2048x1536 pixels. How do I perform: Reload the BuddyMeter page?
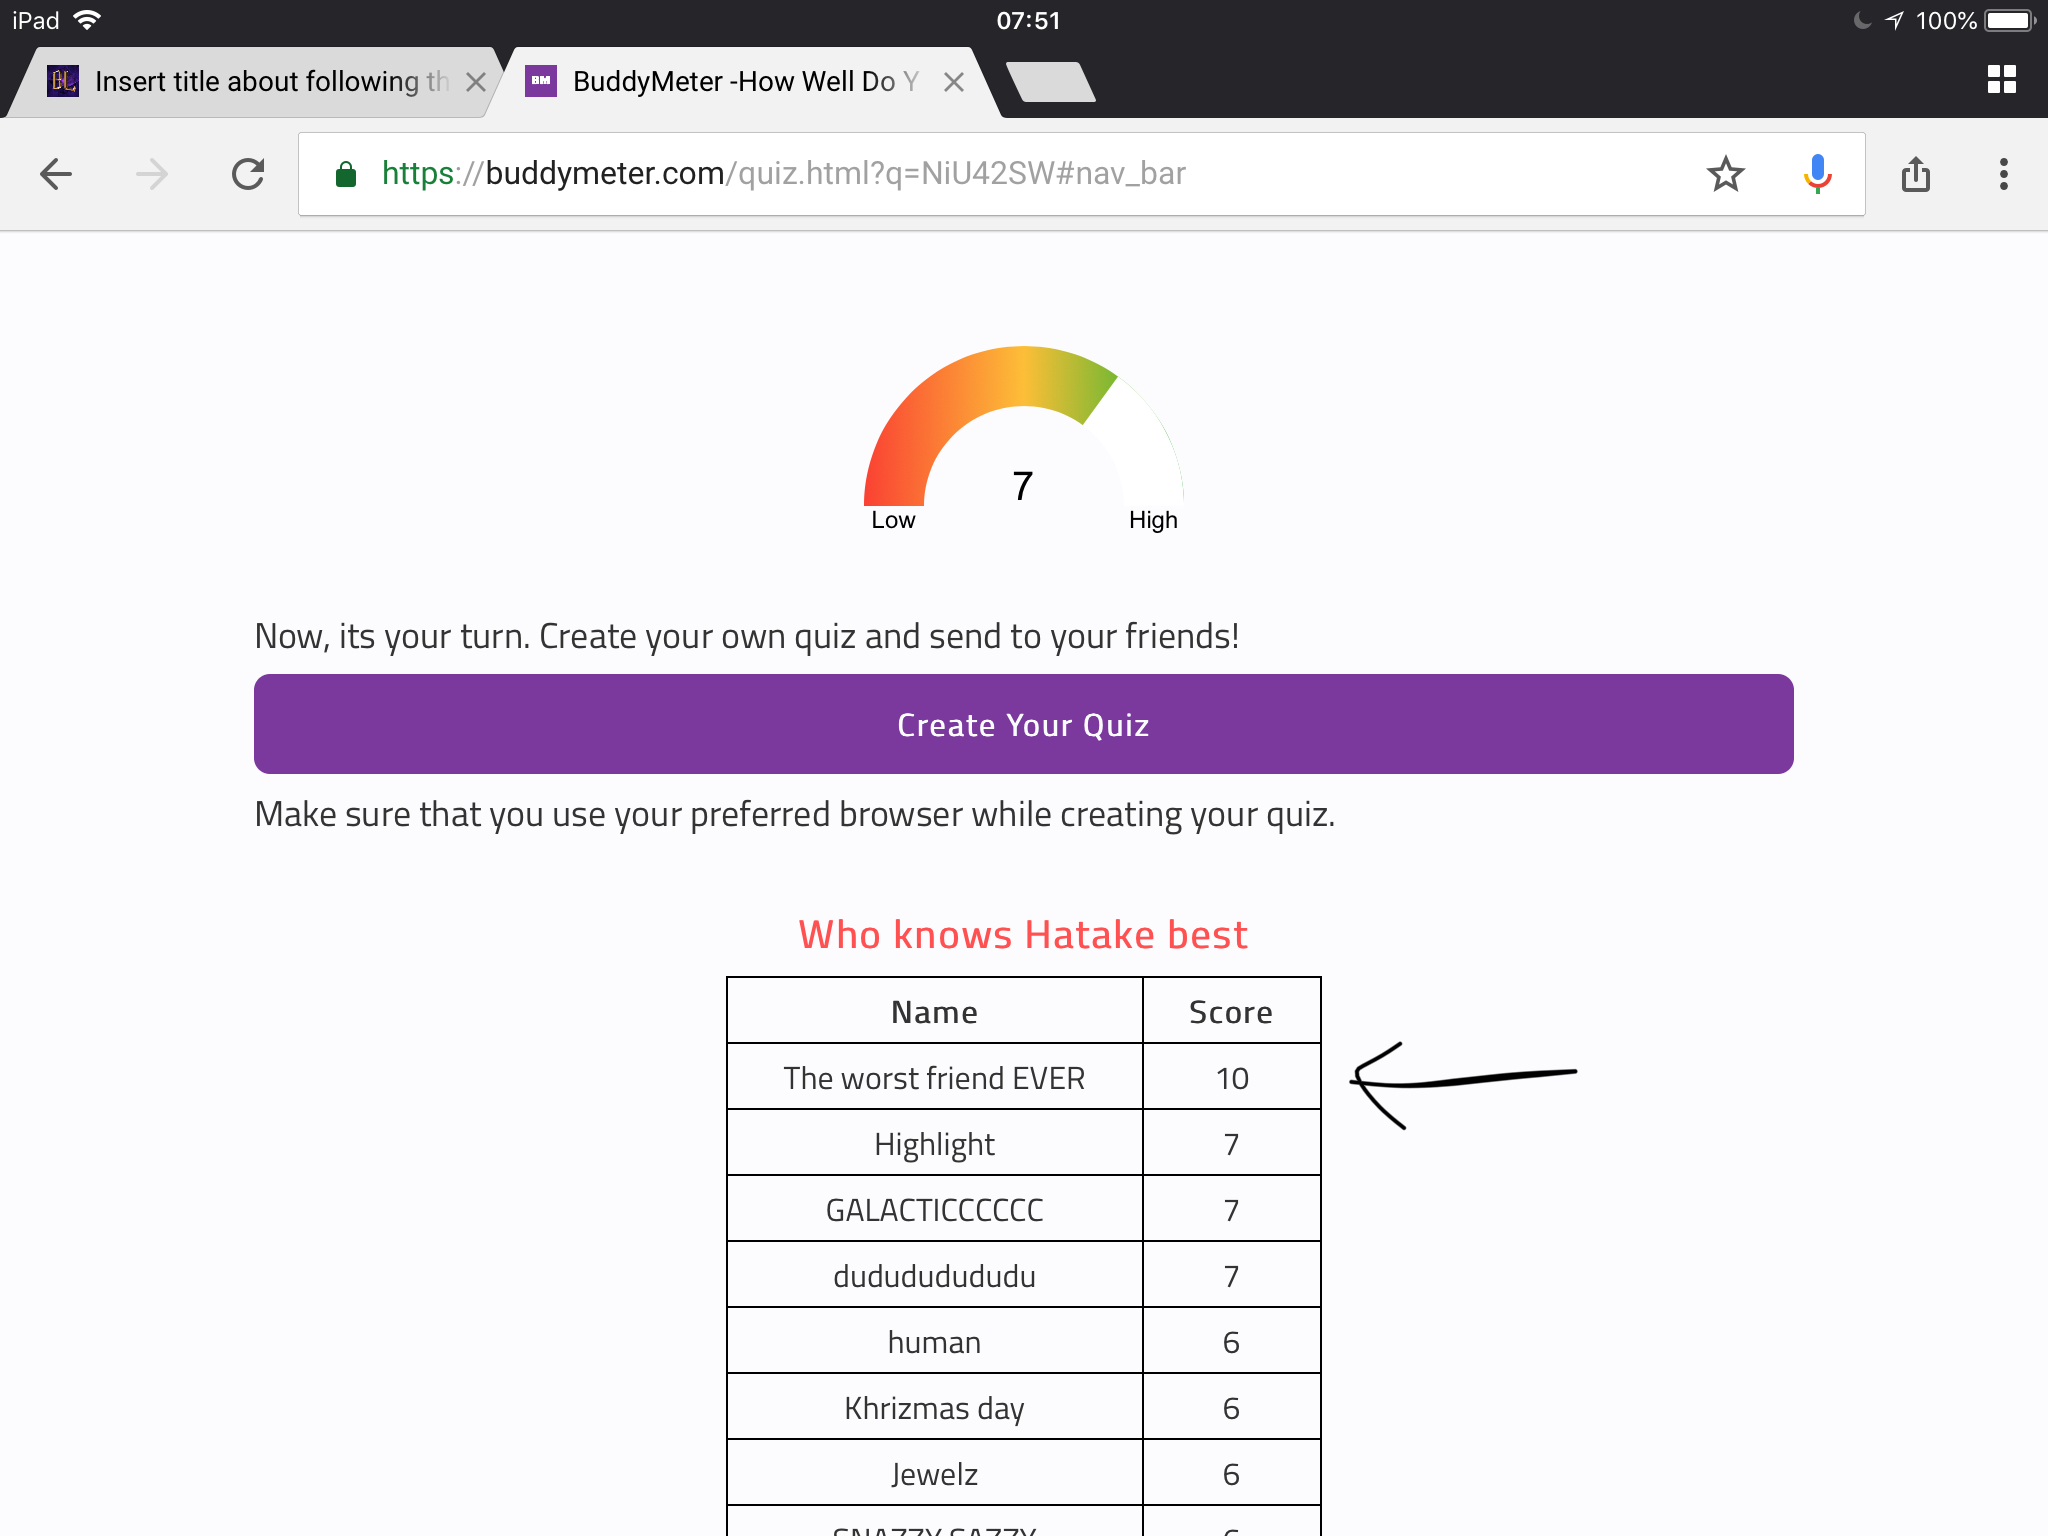coord(248,174)
